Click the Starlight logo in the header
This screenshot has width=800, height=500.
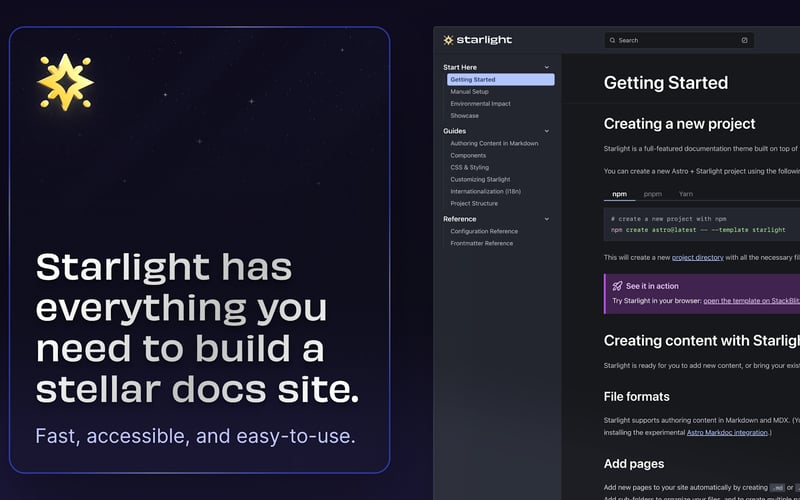[x=478, y=40]
